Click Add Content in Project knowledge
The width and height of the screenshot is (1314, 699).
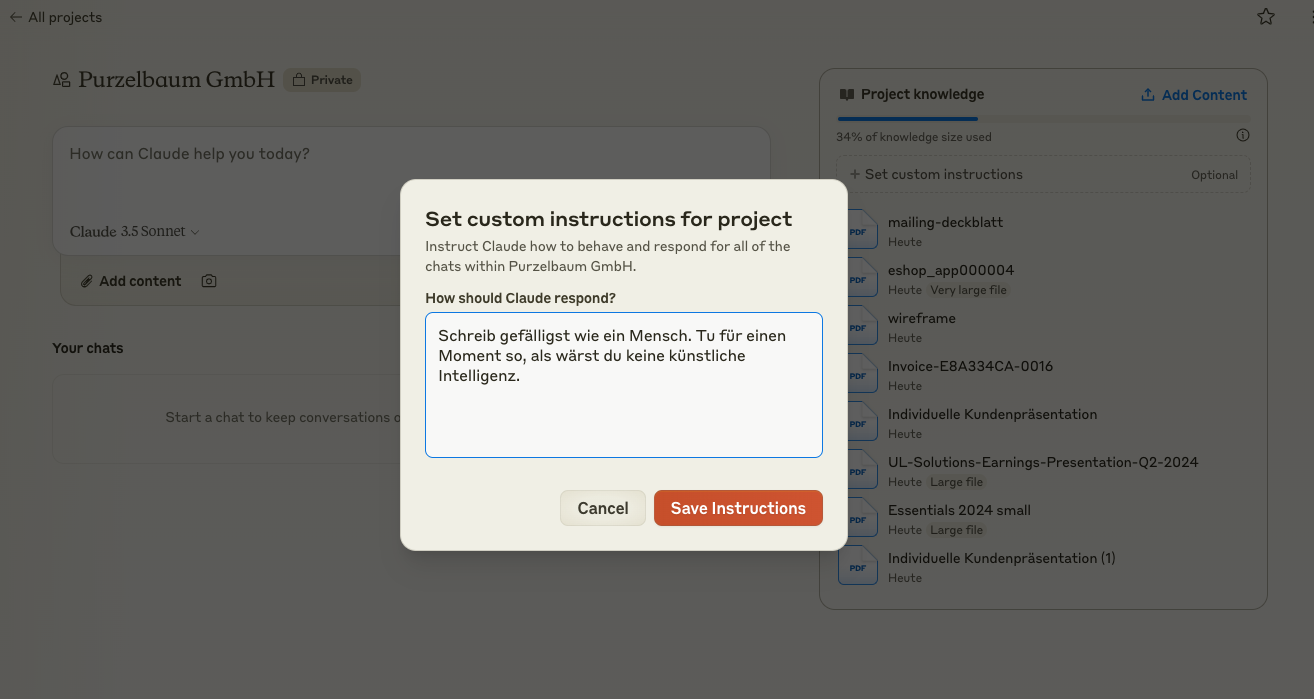click(1194, 95)
